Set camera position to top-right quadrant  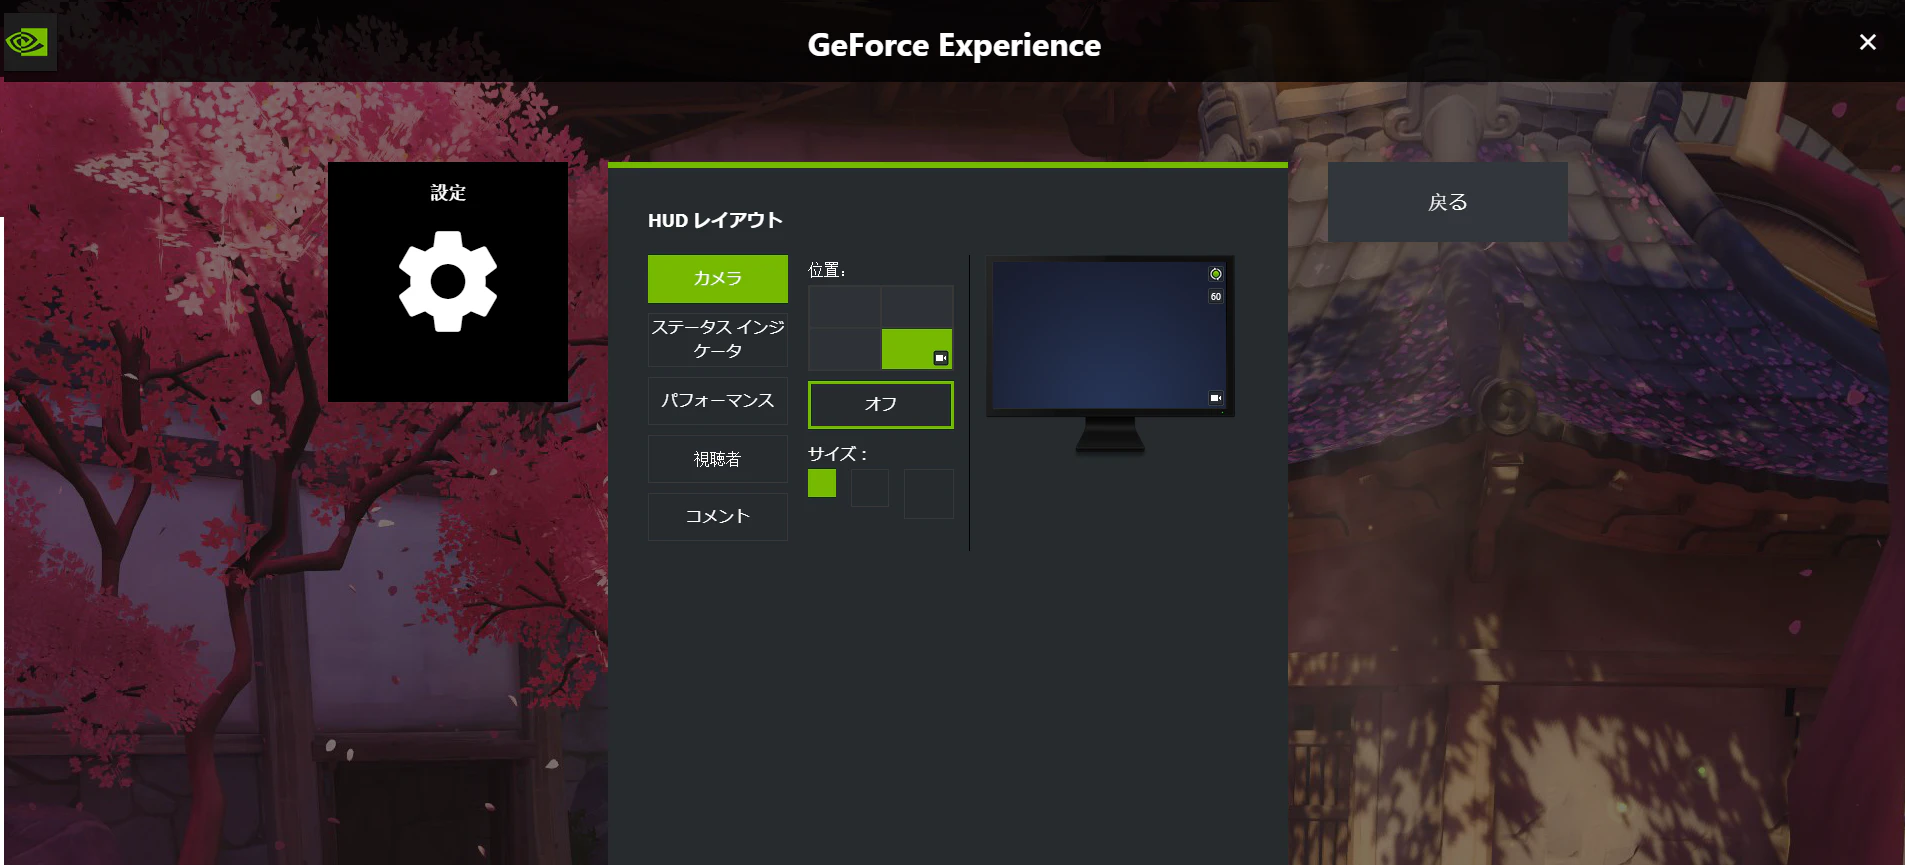click(917, 306)
